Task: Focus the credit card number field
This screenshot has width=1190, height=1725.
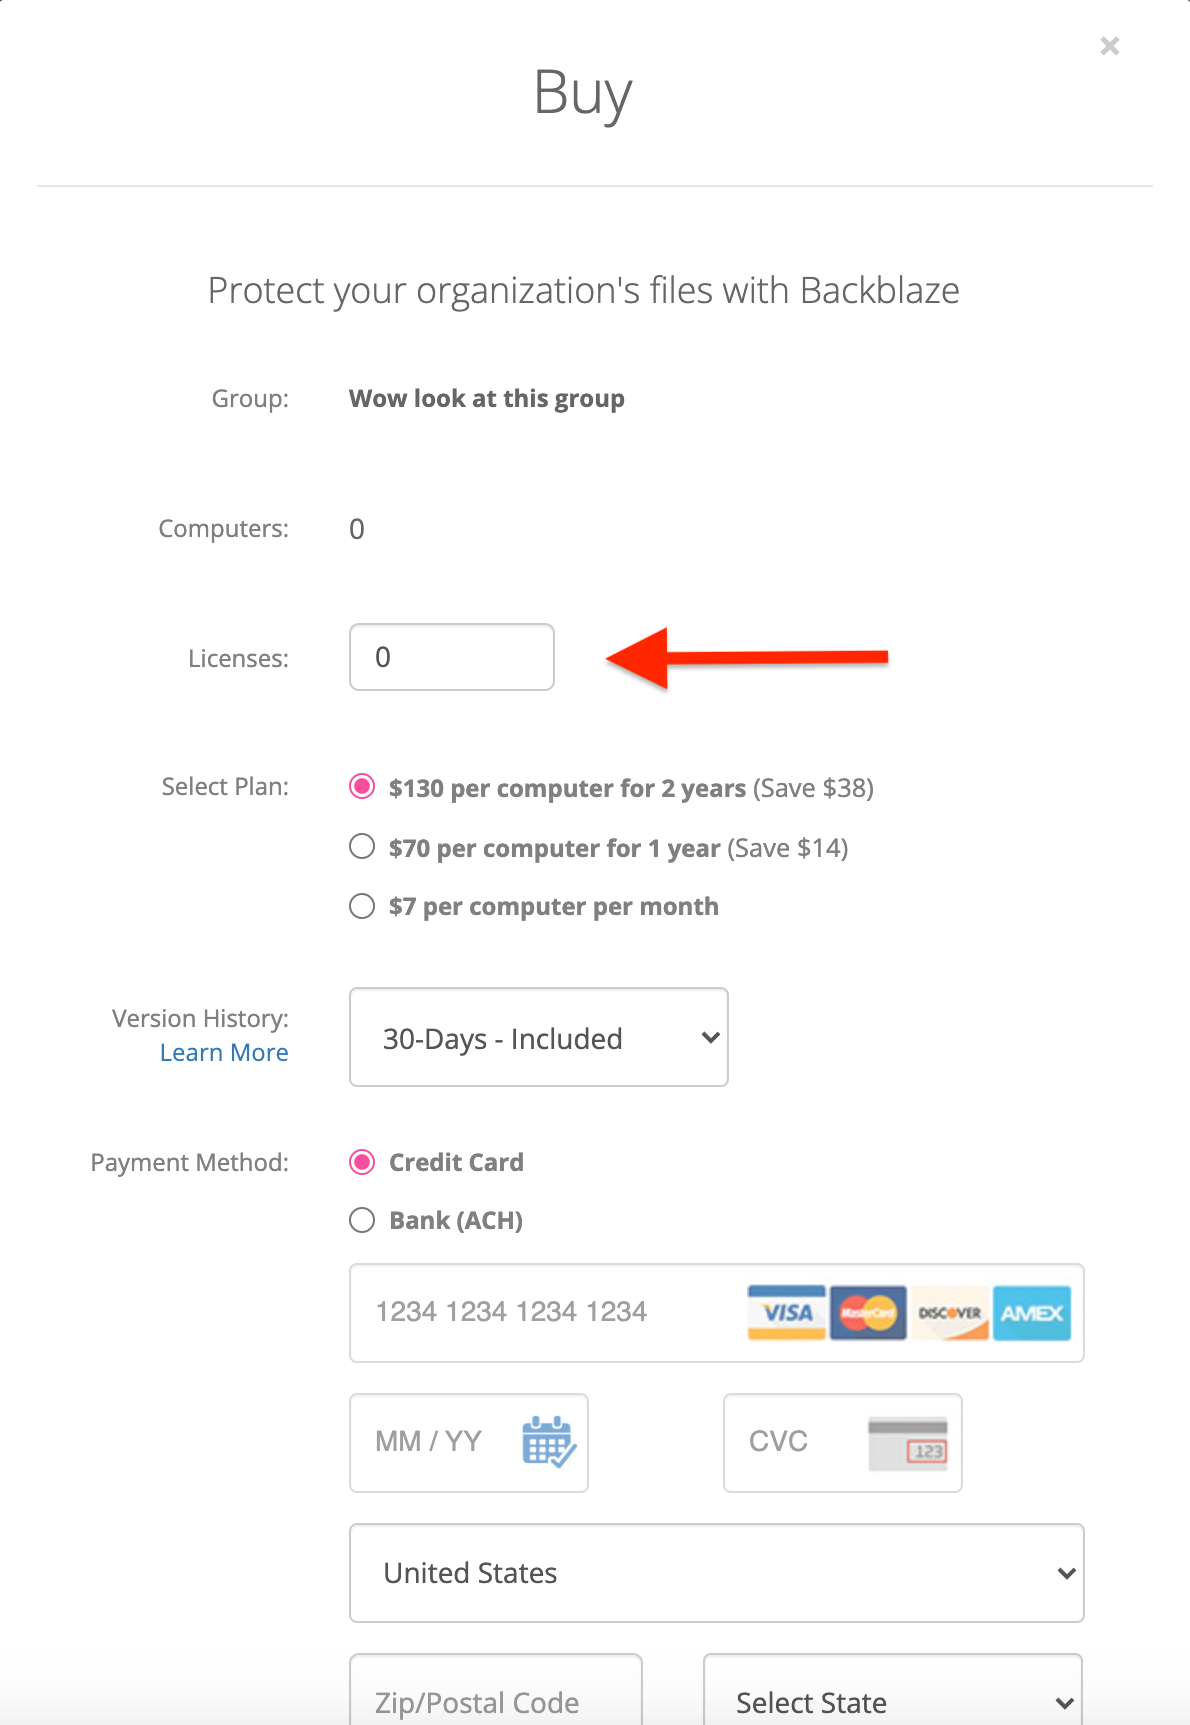Action: 717,1313
